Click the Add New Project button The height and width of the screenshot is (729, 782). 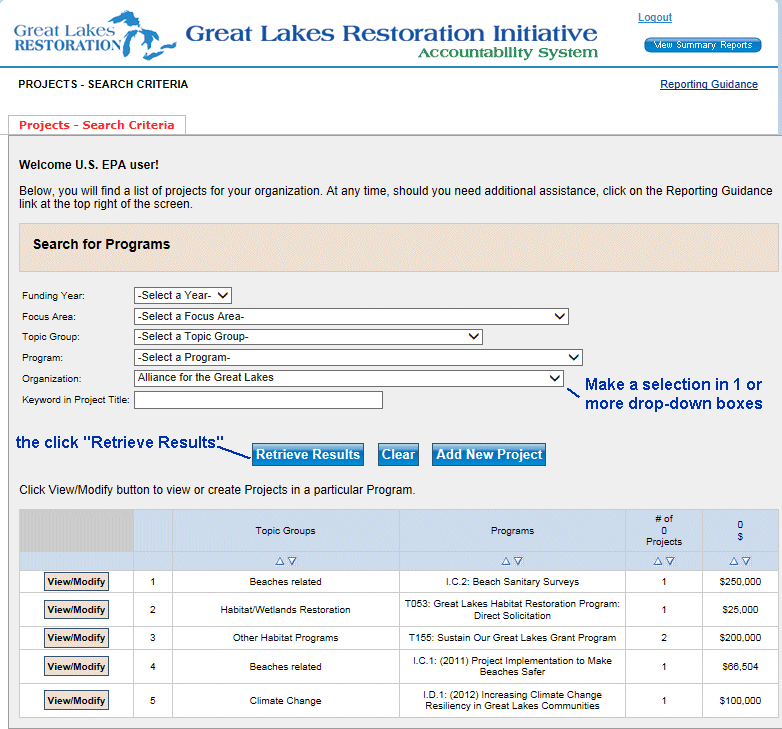(489, 454)
